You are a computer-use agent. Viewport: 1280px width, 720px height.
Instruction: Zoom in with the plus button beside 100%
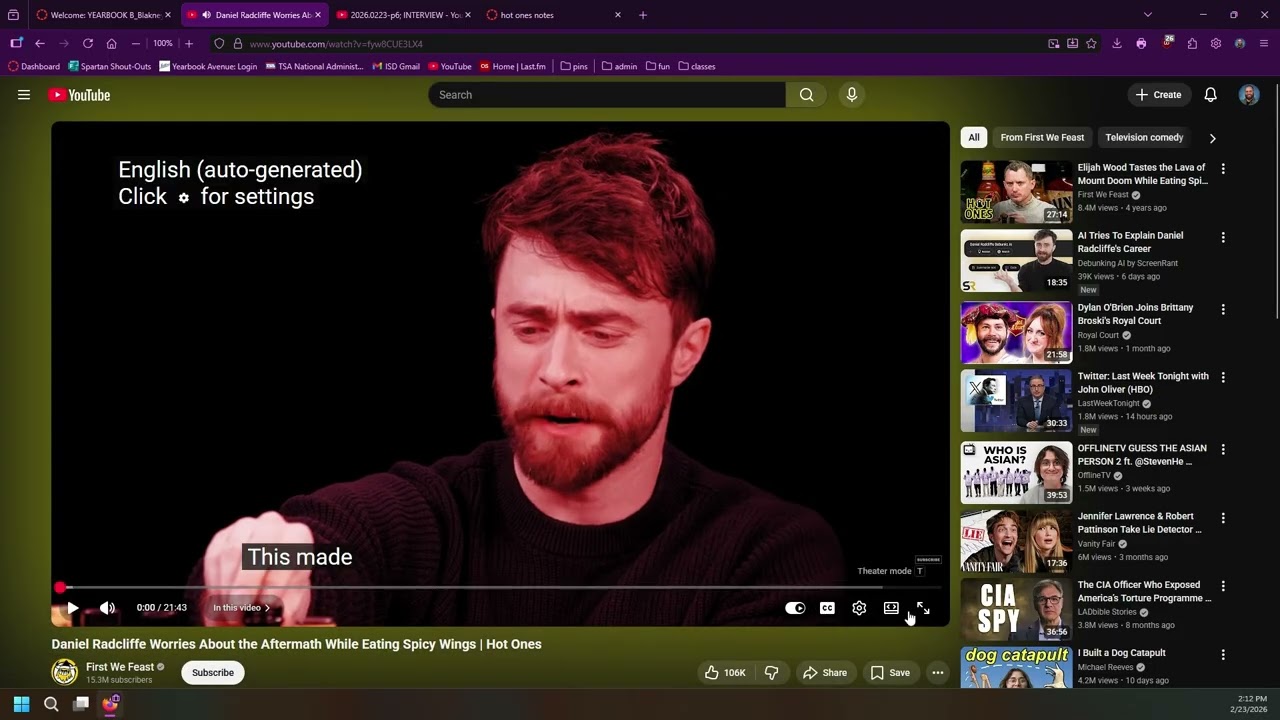[x=188, y=44]
